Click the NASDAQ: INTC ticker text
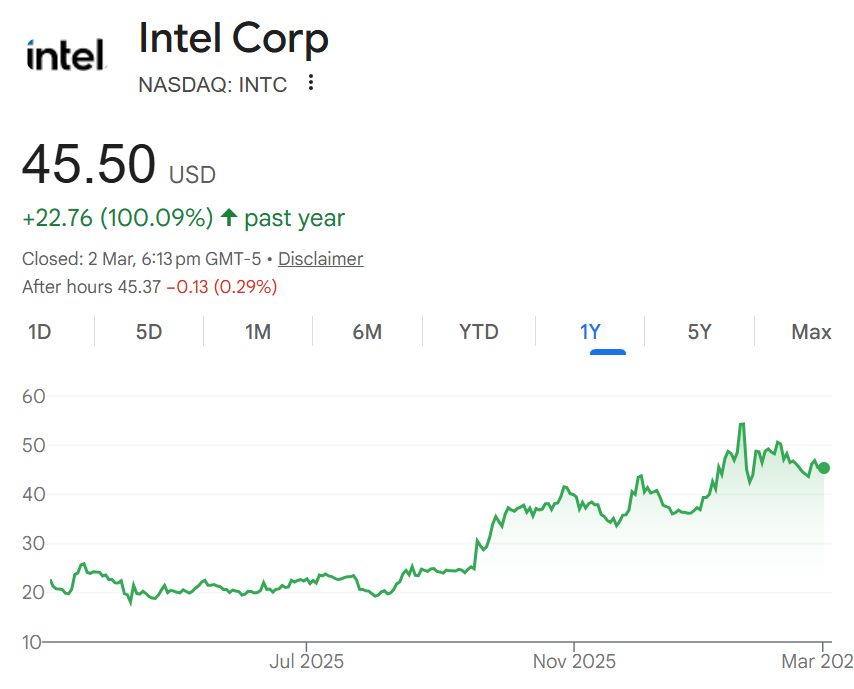The height and width of the screenshot is (689, 854). point(212,85)
